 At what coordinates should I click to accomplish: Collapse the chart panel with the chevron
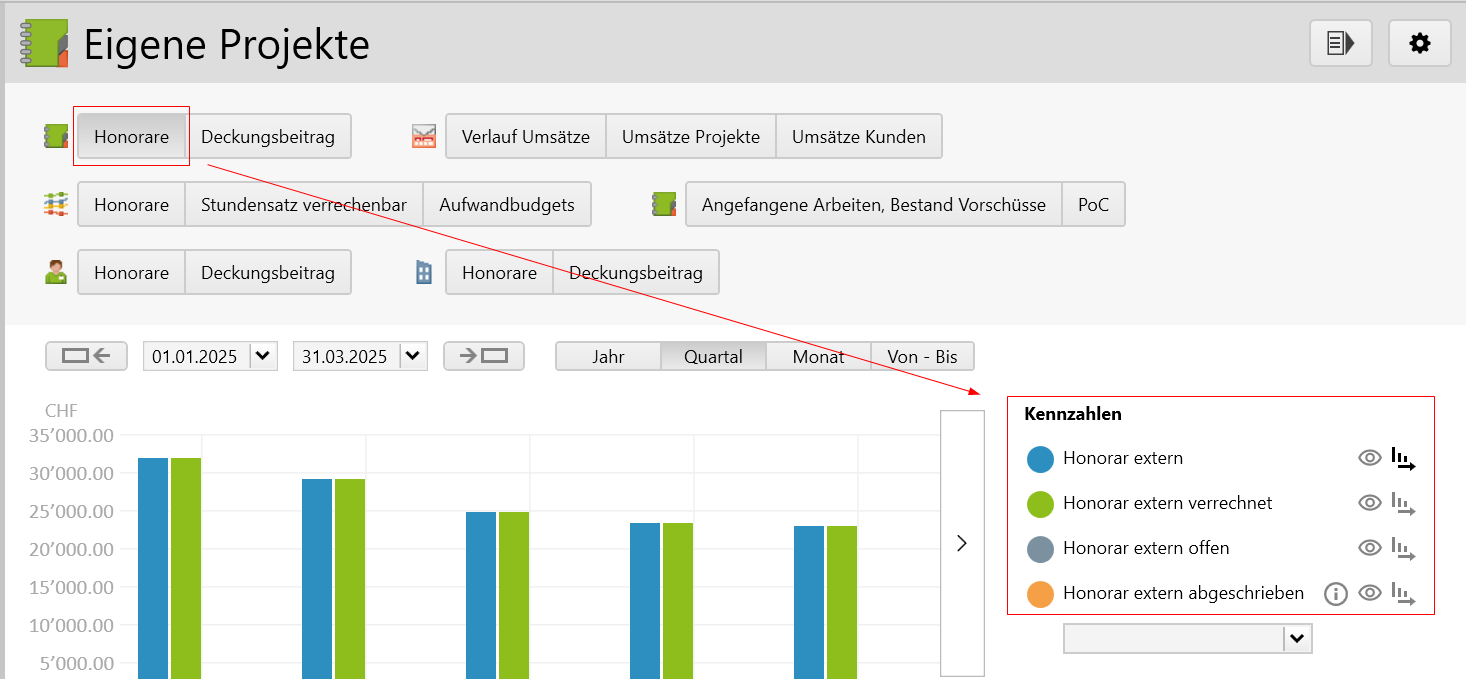962,543
